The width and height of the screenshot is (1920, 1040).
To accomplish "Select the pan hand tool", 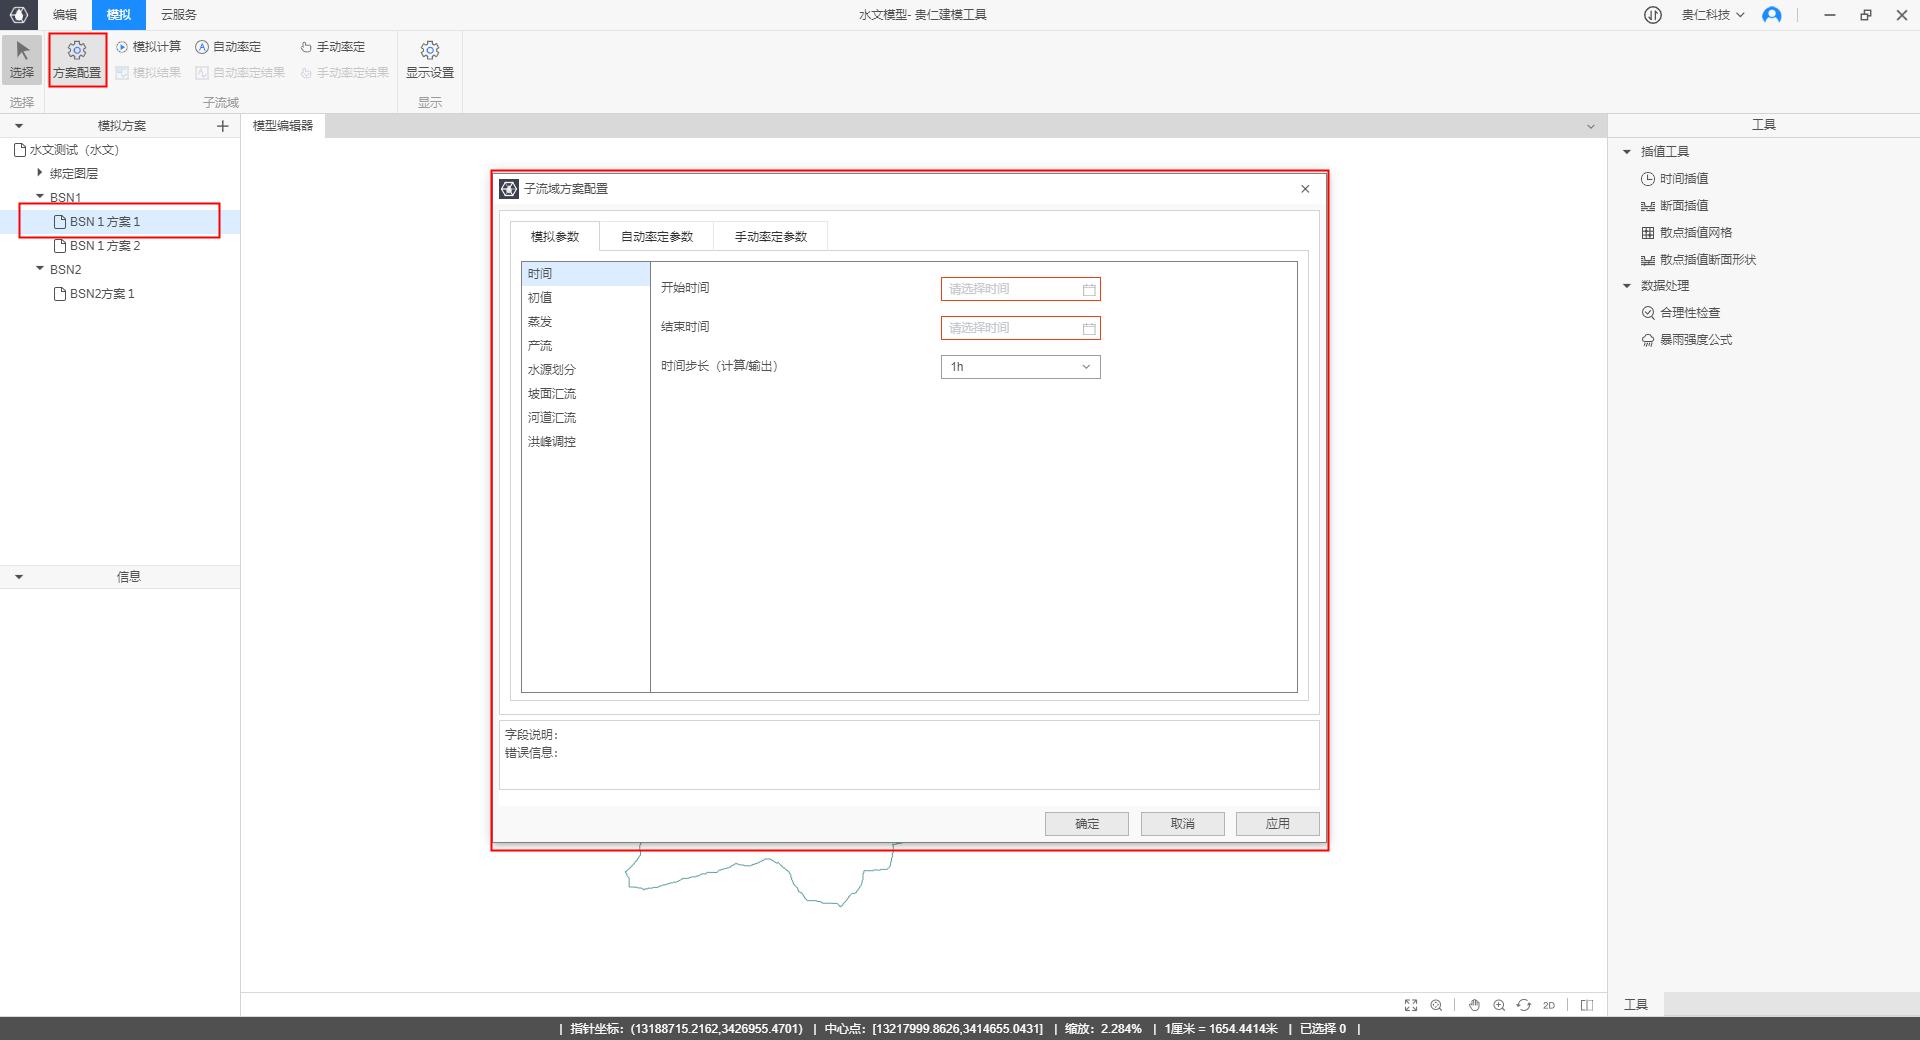I will pos(1474,1005).
